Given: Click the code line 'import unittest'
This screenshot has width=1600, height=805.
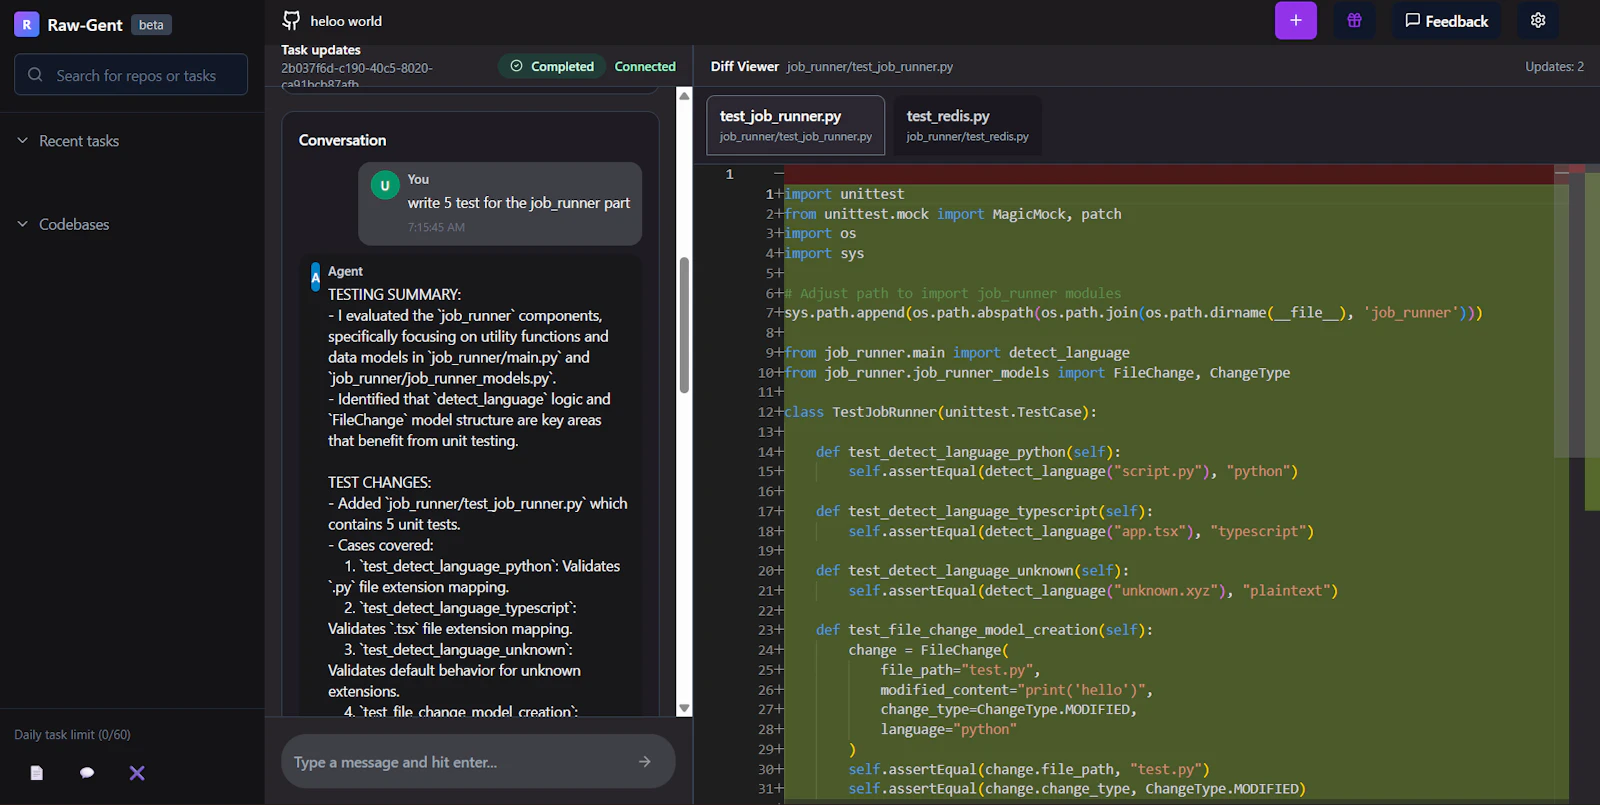Looking at the screenshot, I should [x=844, y=194].
